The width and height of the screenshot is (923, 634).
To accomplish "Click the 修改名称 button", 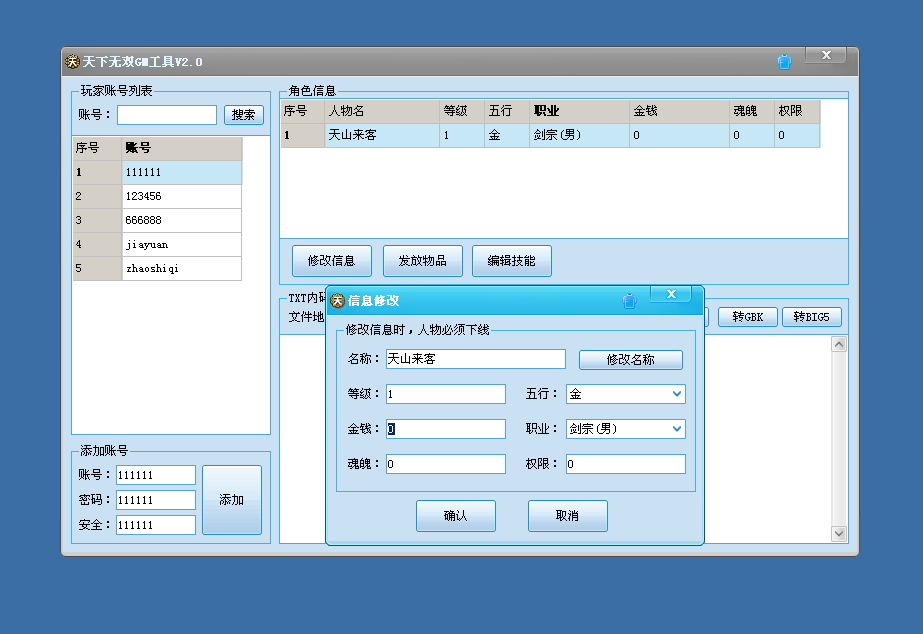I will click(630, 360).
